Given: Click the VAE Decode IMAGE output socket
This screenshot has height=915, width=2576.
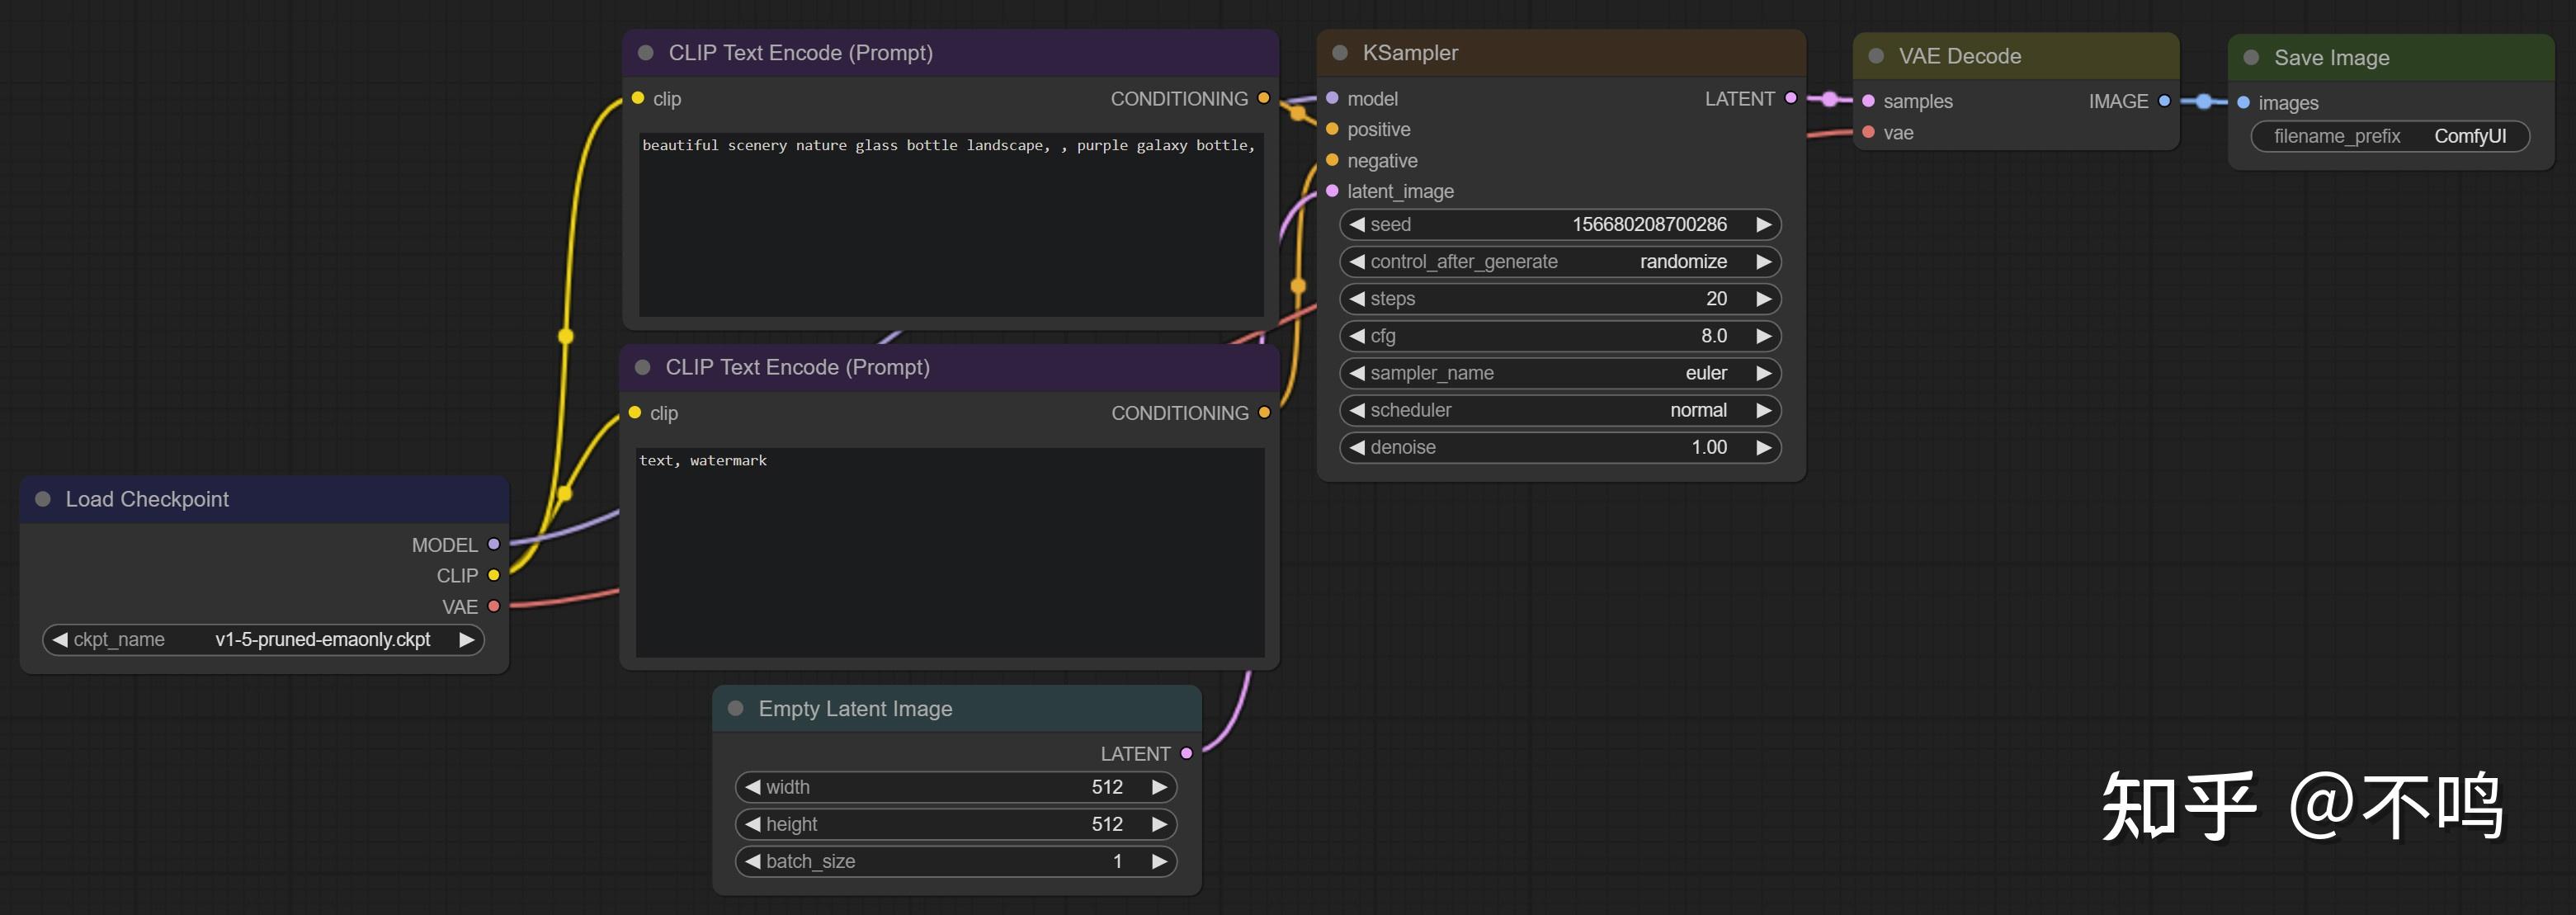Looking at the screenshot, I should [x=2164, y=101].
